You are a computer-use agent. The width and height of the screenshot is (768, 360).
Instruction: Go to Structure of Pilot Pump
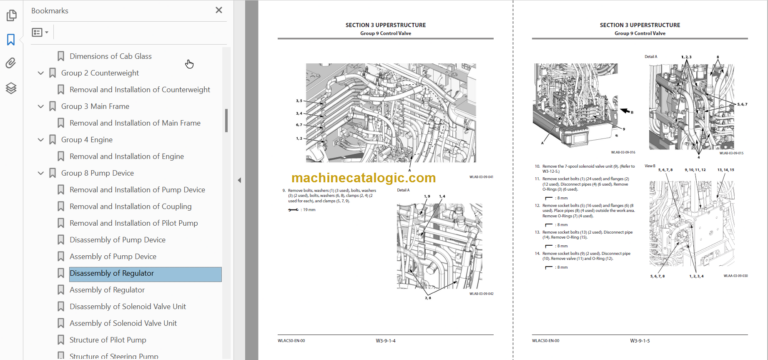108,340
